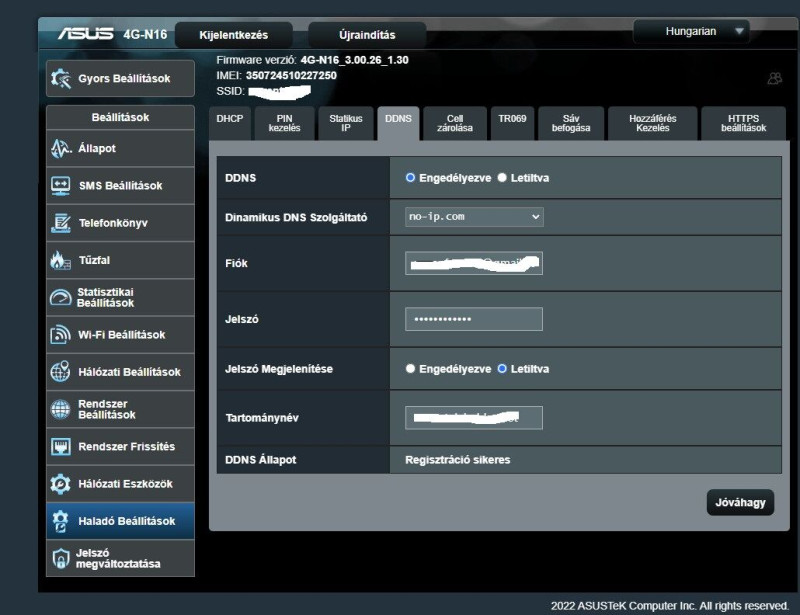
Task: Click the Tartománynév input field
Action: pos(474,418)
